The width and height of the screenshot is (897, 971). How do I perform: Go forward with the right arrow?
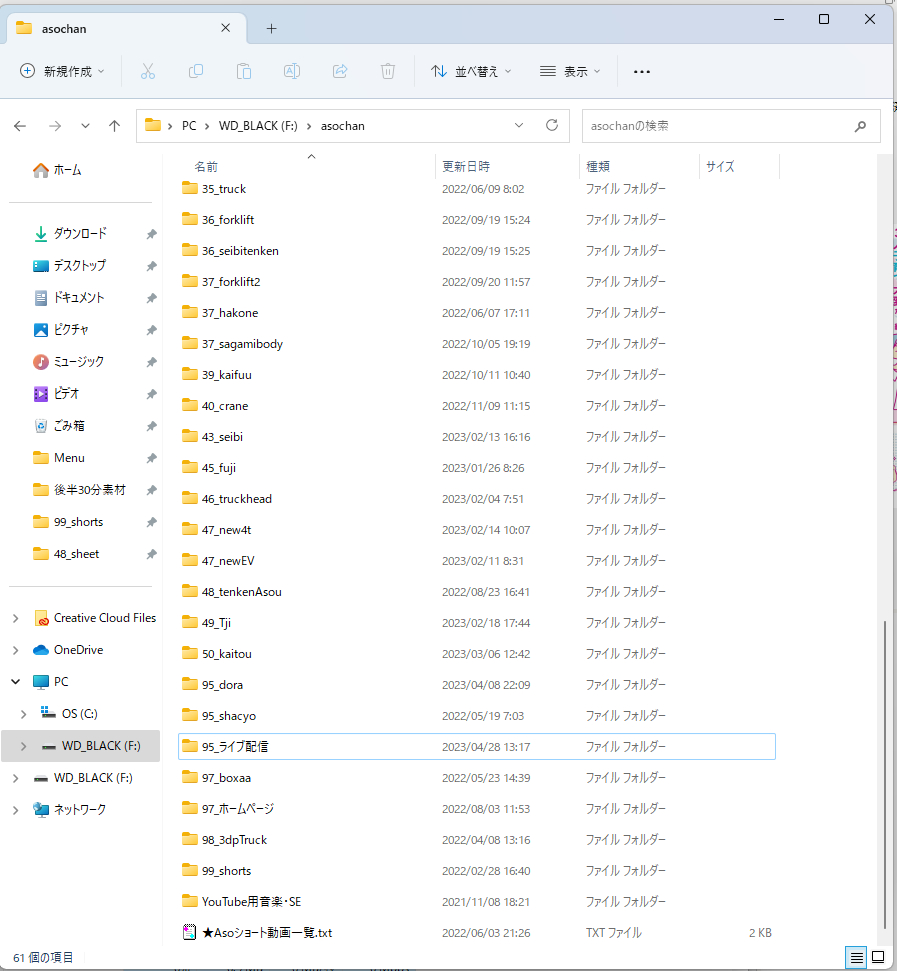pos(55,126)
